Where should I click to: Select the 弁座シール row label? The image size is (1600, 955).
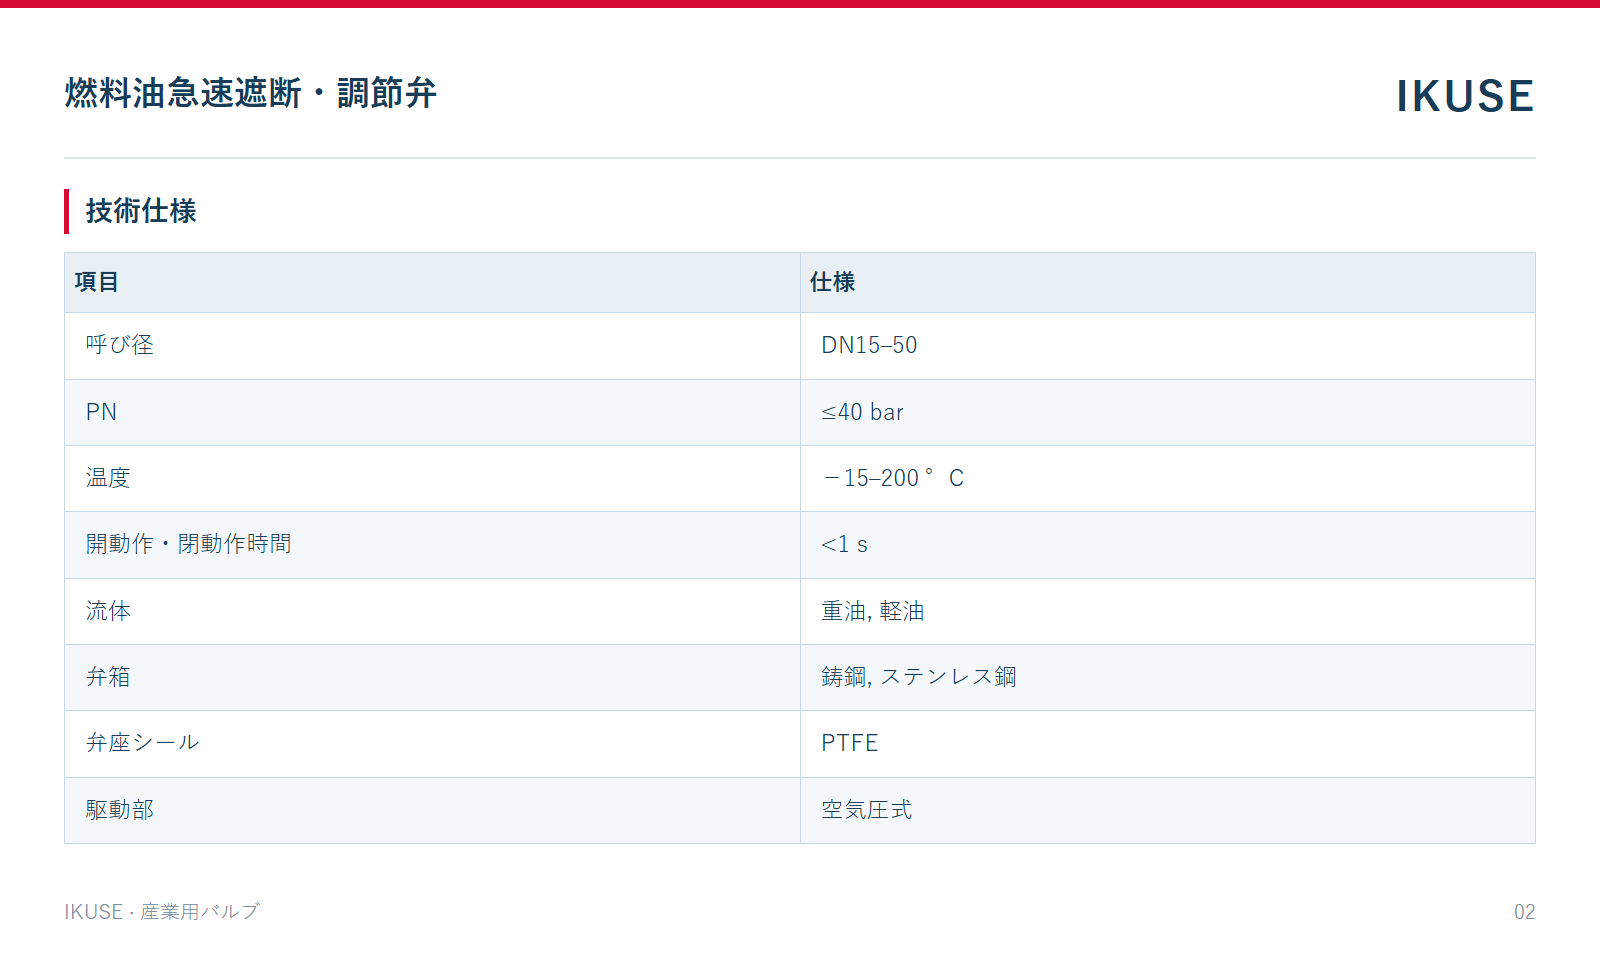pos(143,743)
